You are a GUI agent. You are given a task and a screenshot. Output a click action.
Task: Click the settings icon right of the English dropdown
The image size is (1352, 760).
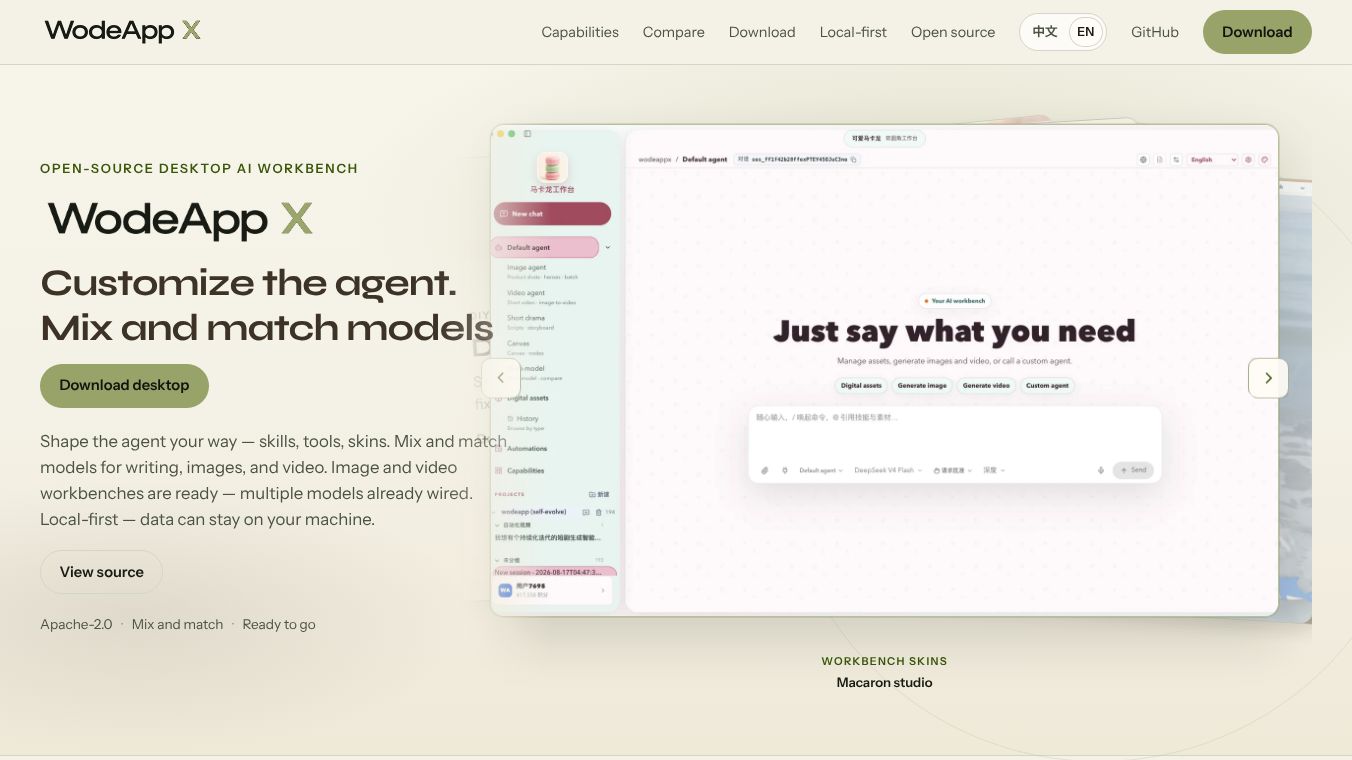coord(1248,159)
